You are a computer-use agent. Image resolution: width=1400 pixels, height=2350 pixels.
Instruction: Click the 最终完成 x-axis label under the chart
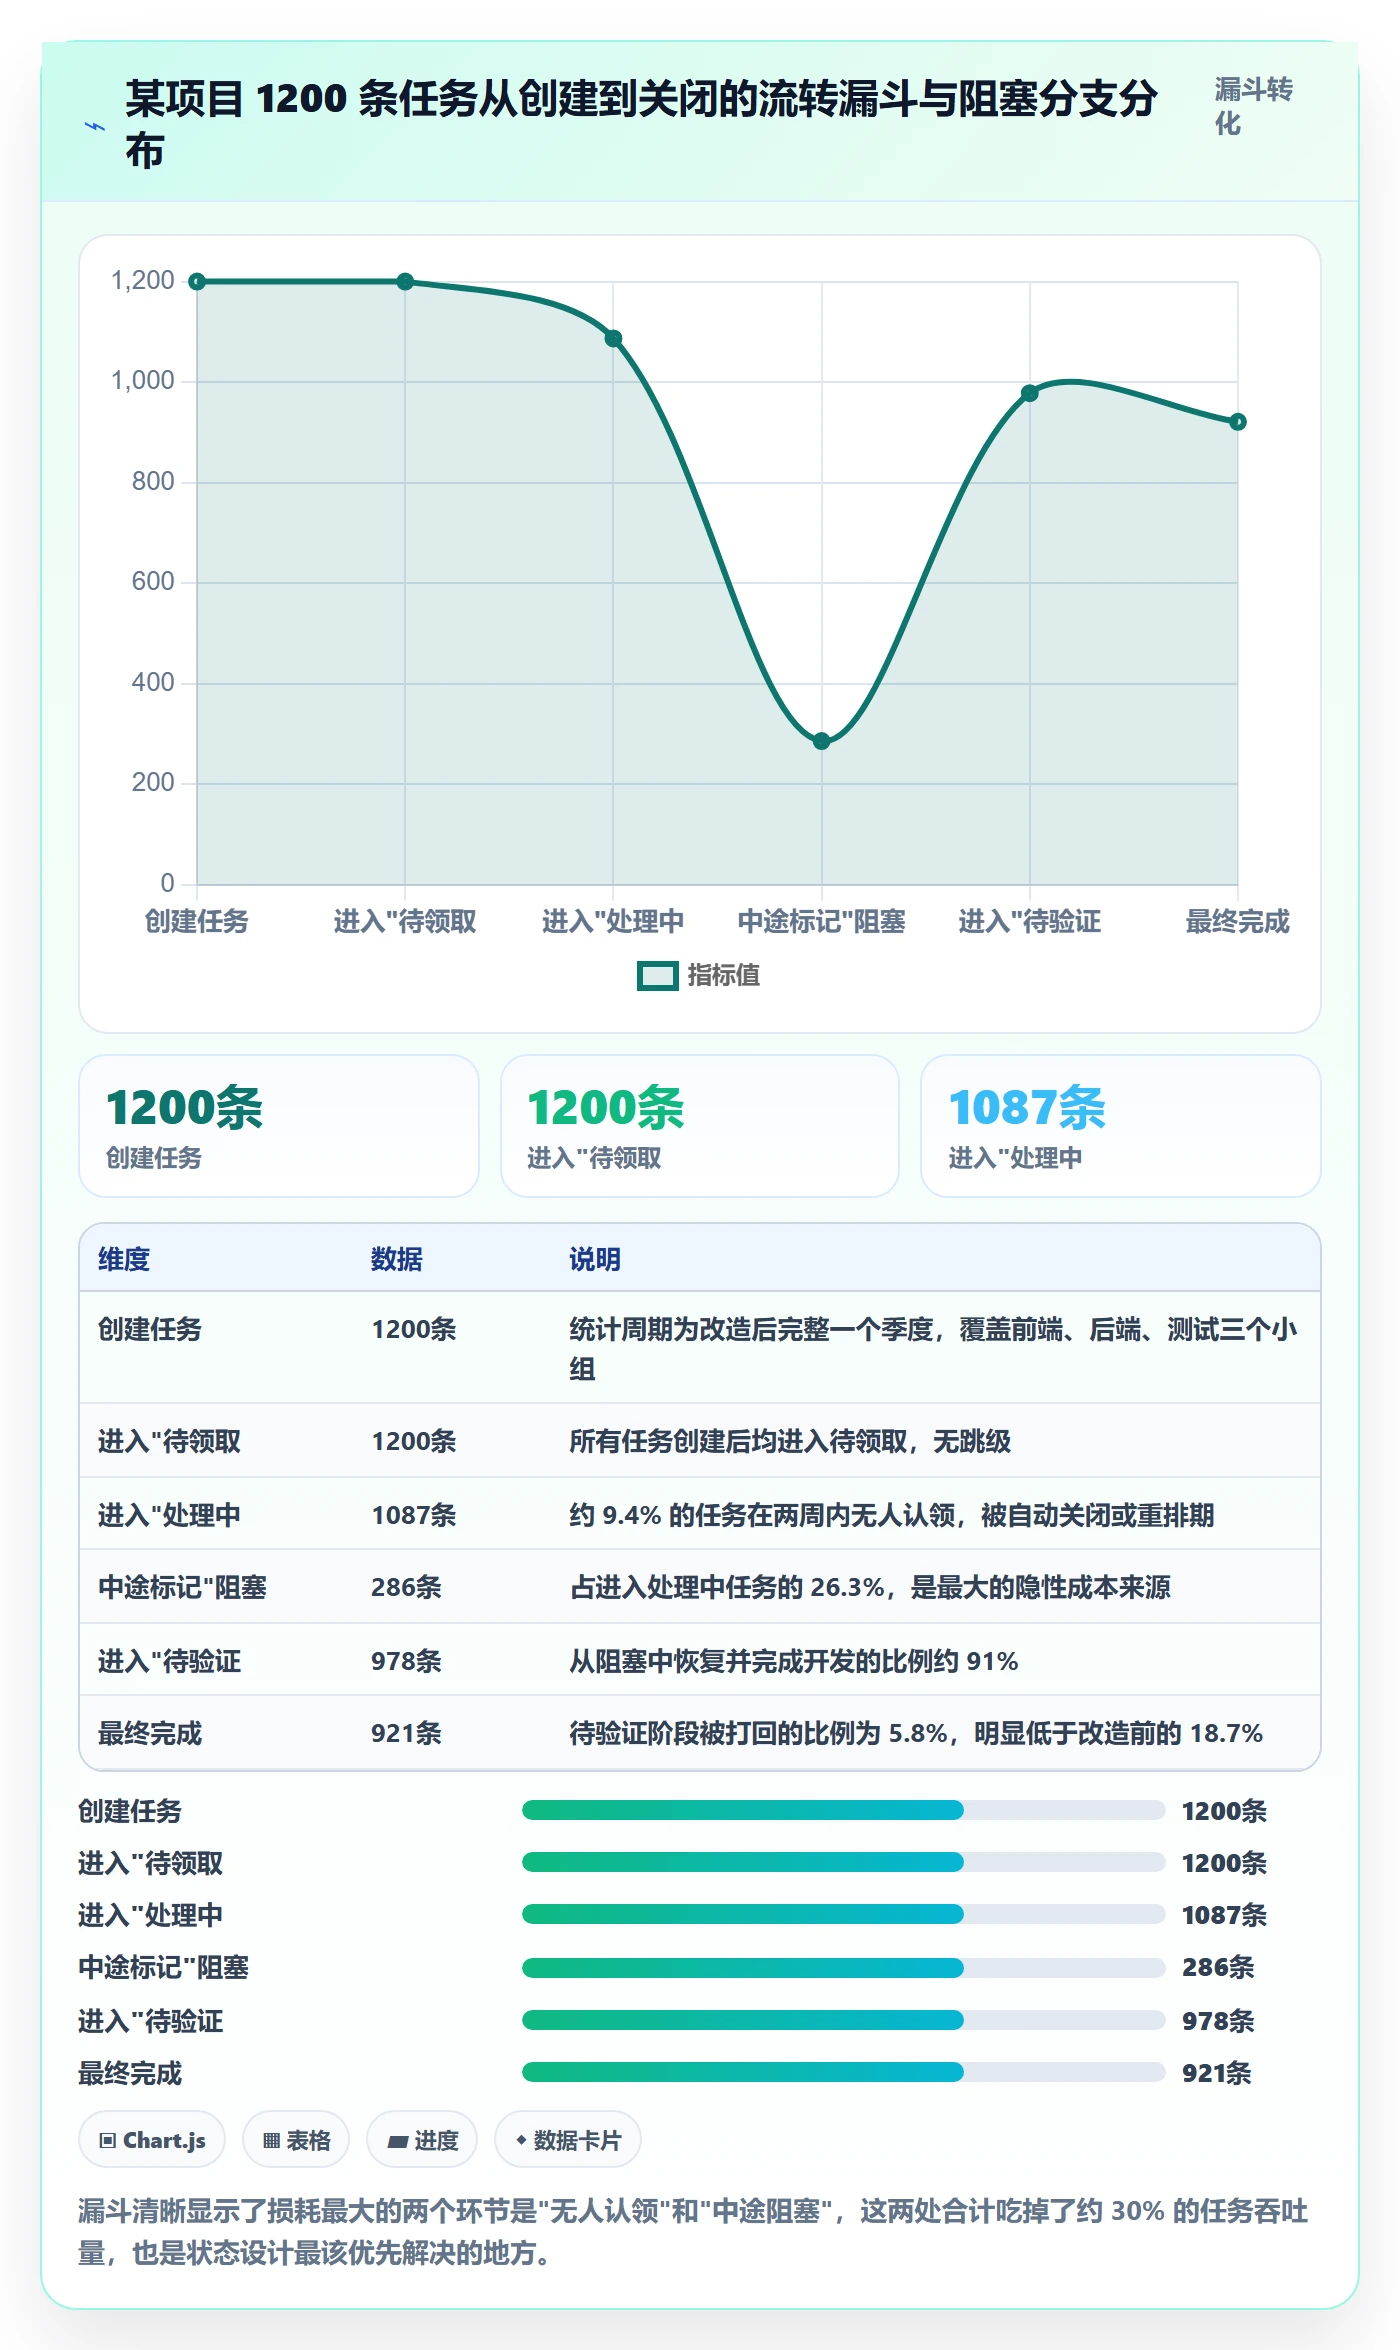click(x=1237, y=921)
